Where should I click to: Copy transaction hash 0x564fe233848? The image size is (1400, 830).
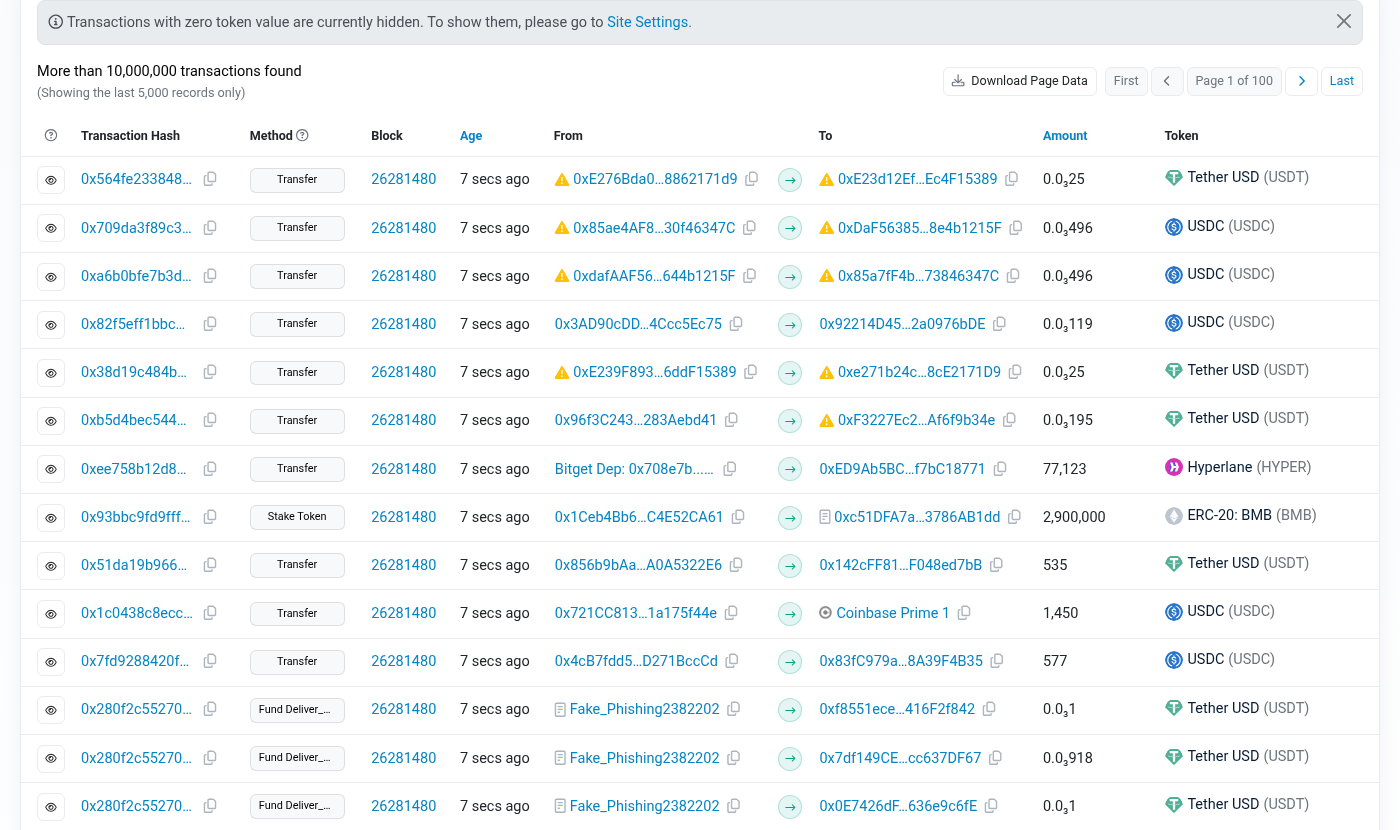coord(210,179)
